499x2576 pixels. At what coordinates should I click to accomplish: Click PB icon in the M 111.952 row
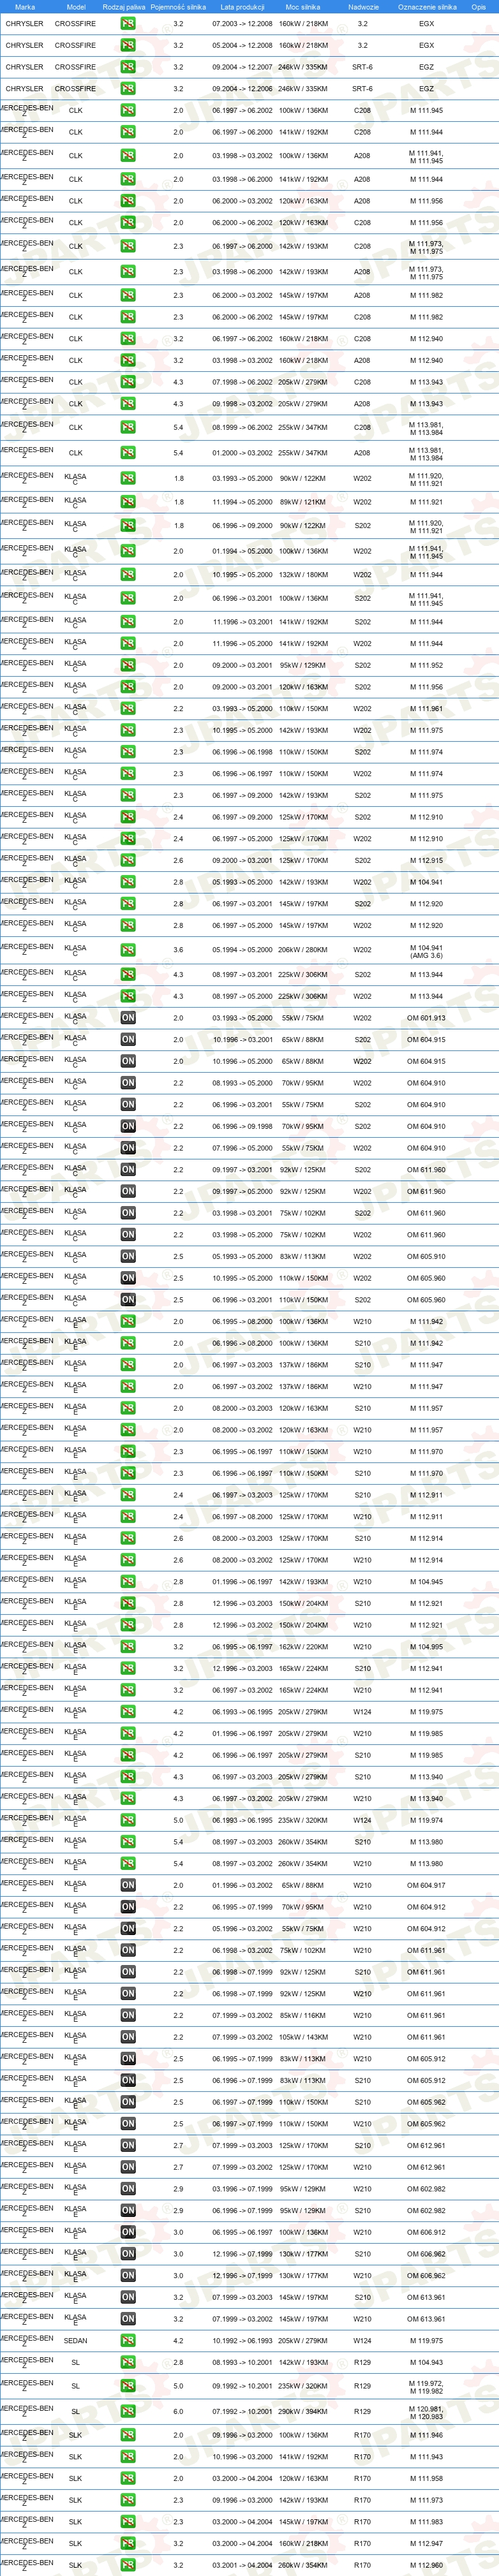coord(128,665)
